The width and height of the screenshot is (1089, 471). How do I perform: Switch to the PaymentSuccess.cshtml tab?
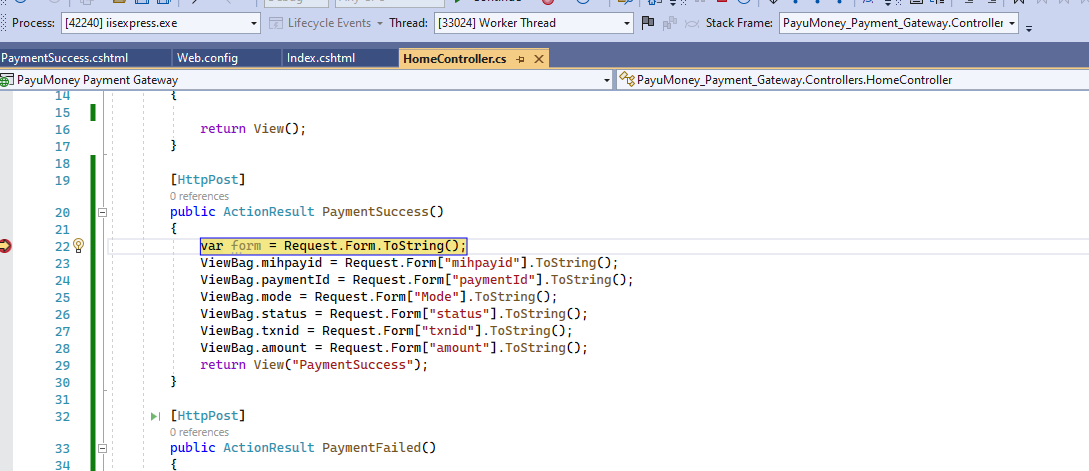(x=64, y=58)
